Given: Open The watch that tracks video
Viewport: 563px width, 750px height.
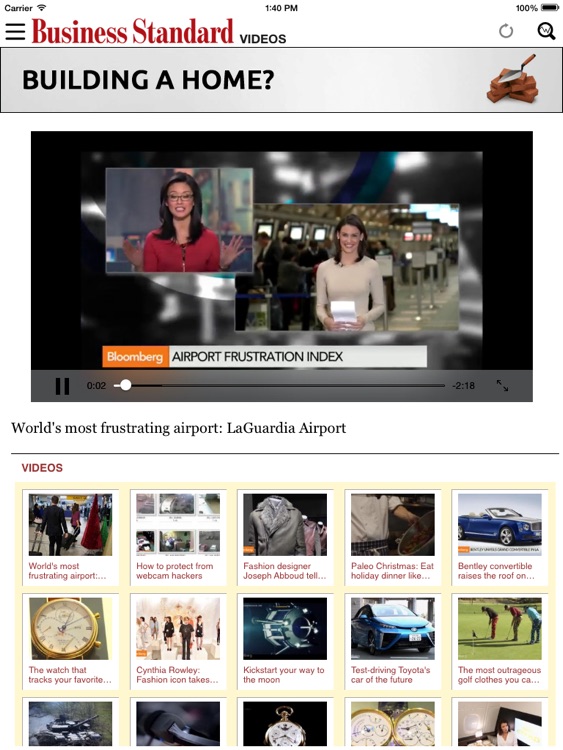Looking at the screenshot, I should [70, 629].
